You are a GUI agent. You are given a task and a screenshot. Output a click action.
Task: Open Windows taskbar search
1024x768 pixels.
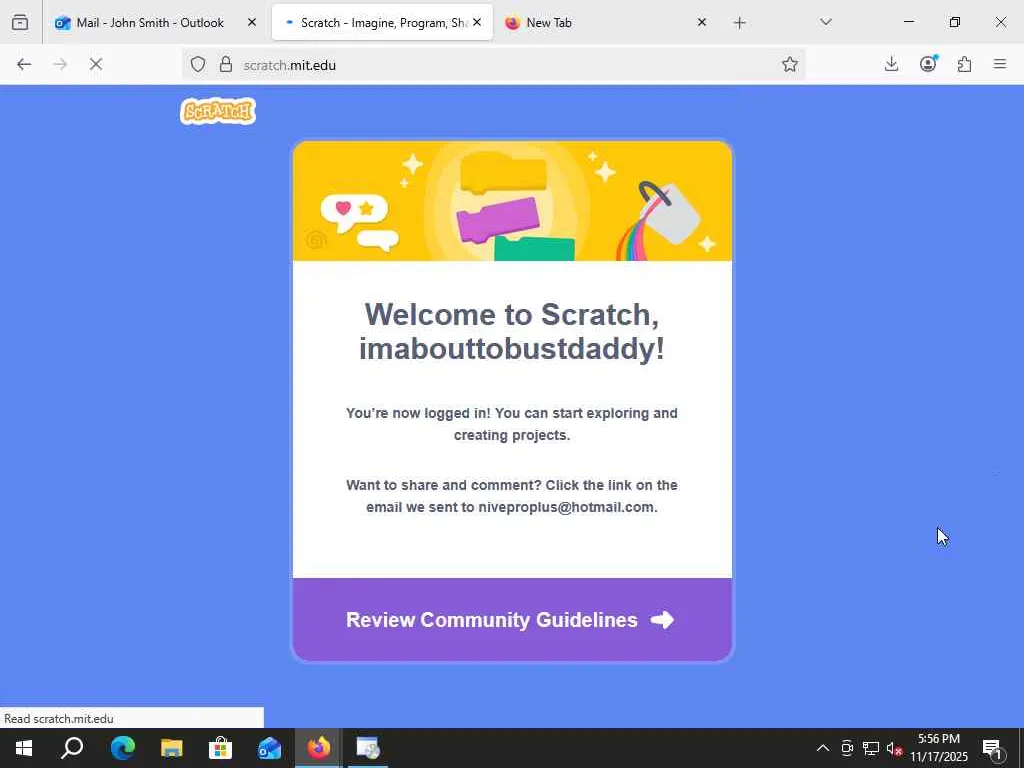(72, 748)
